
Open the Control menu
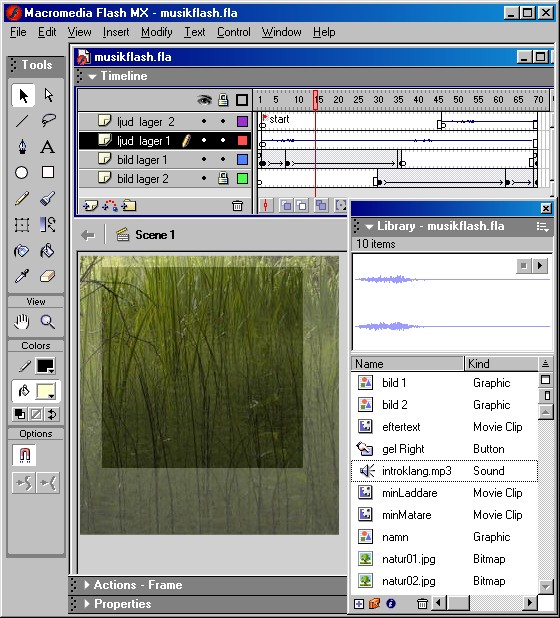tap(234, 32)
